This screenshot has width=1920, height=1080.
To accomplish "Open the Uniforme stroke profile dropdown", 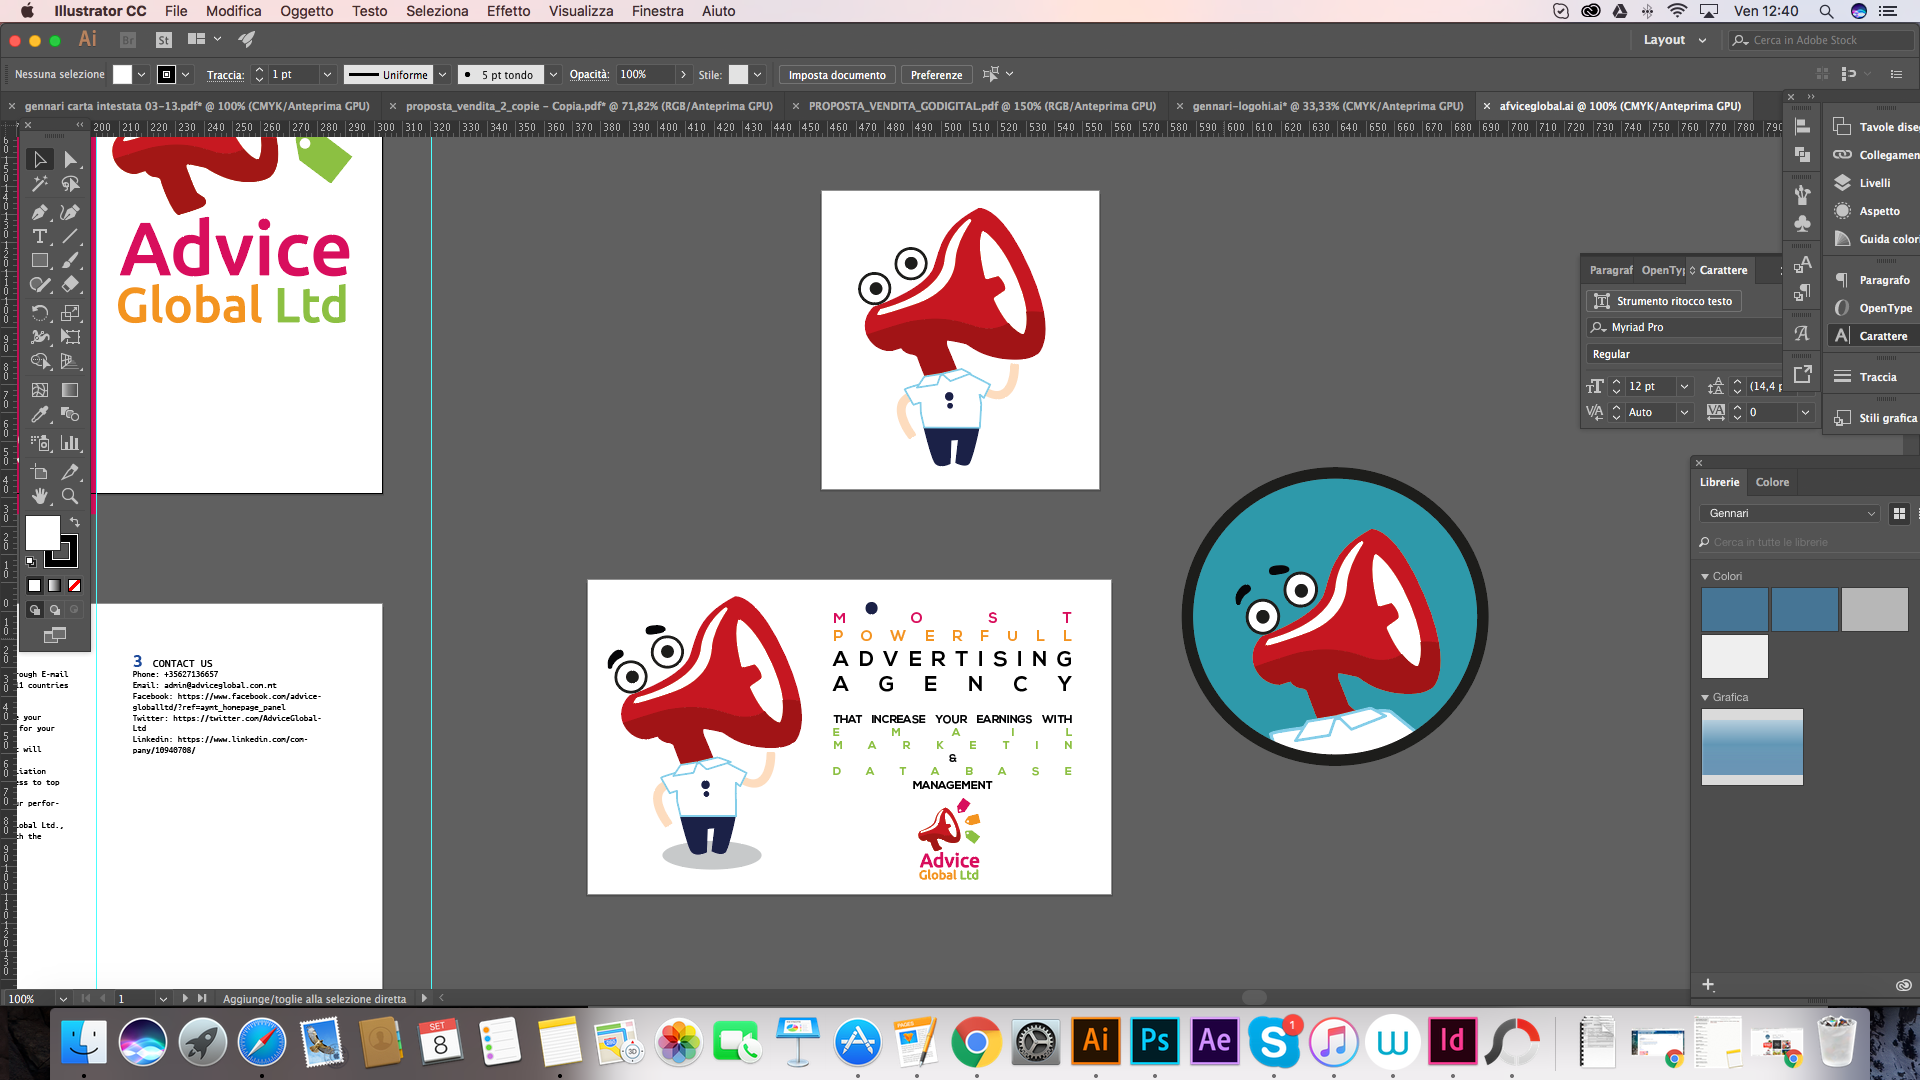I will click(x=443, y=75).
